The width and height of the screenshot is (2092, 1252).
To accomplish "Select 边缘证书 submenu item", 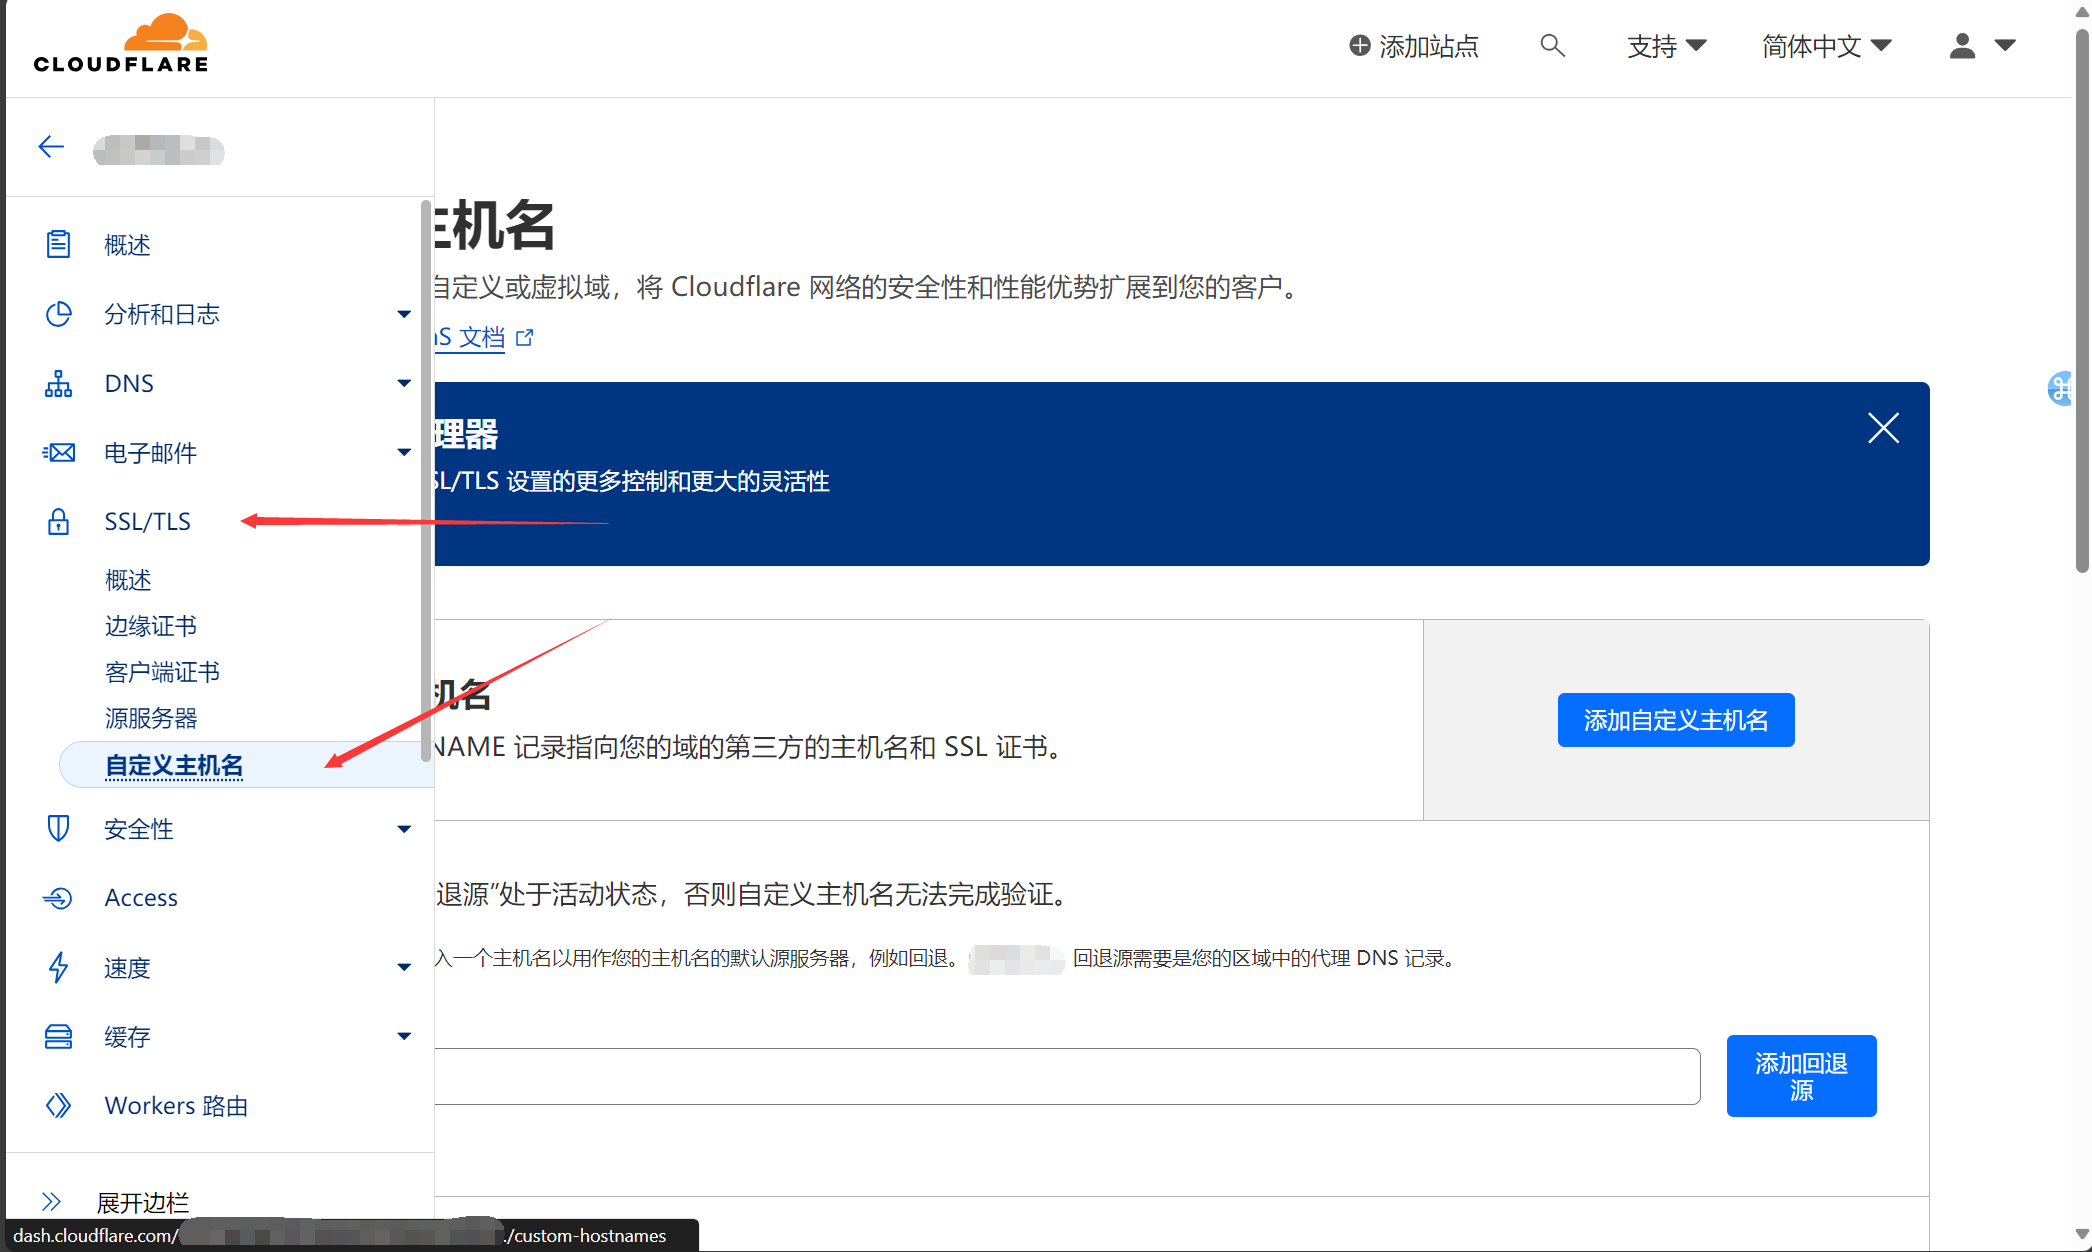I will (151, 626).
